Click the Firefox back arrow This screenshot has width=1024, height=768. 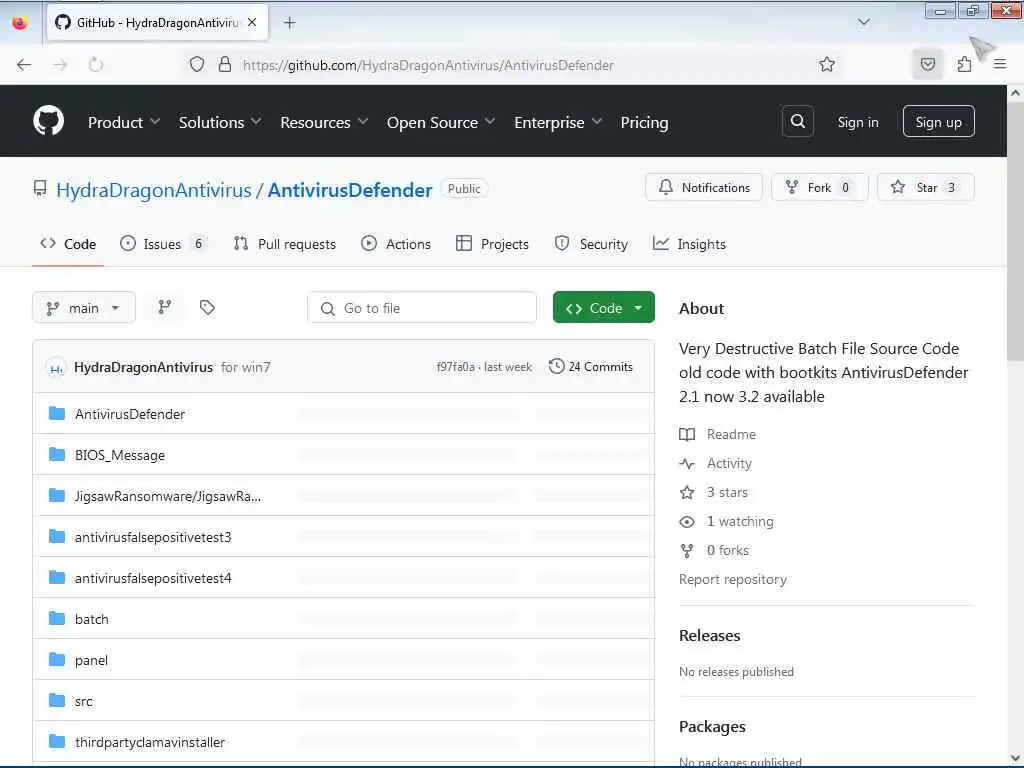24,65
